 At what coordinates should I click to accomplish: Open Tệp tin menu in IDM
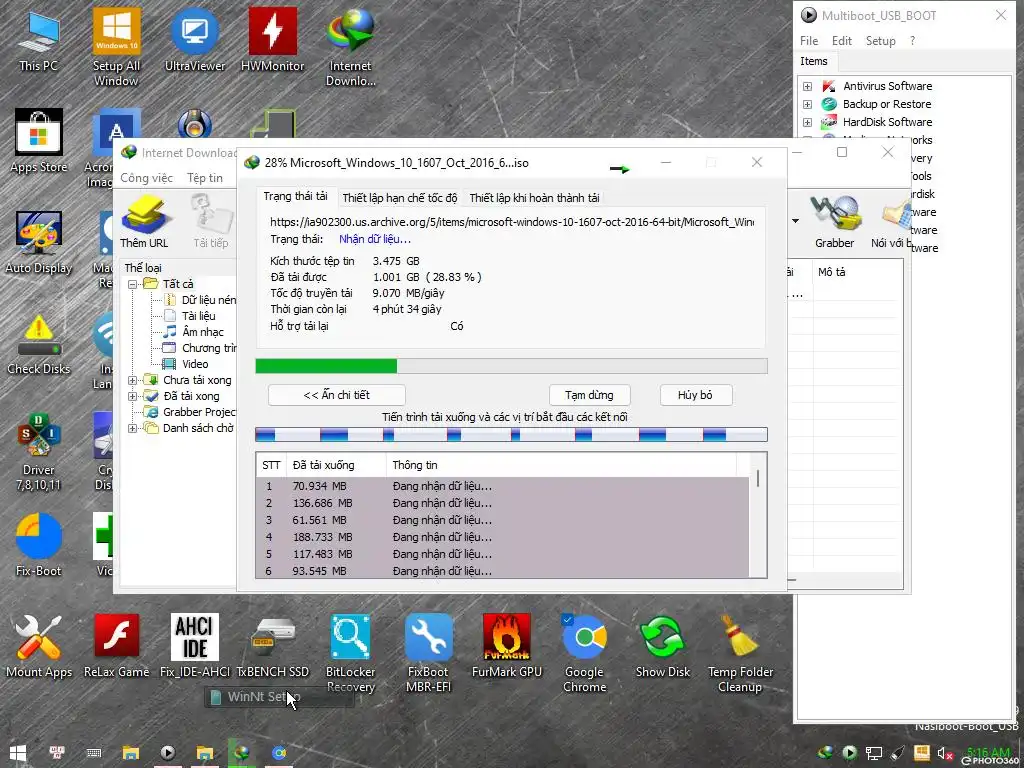205,178
